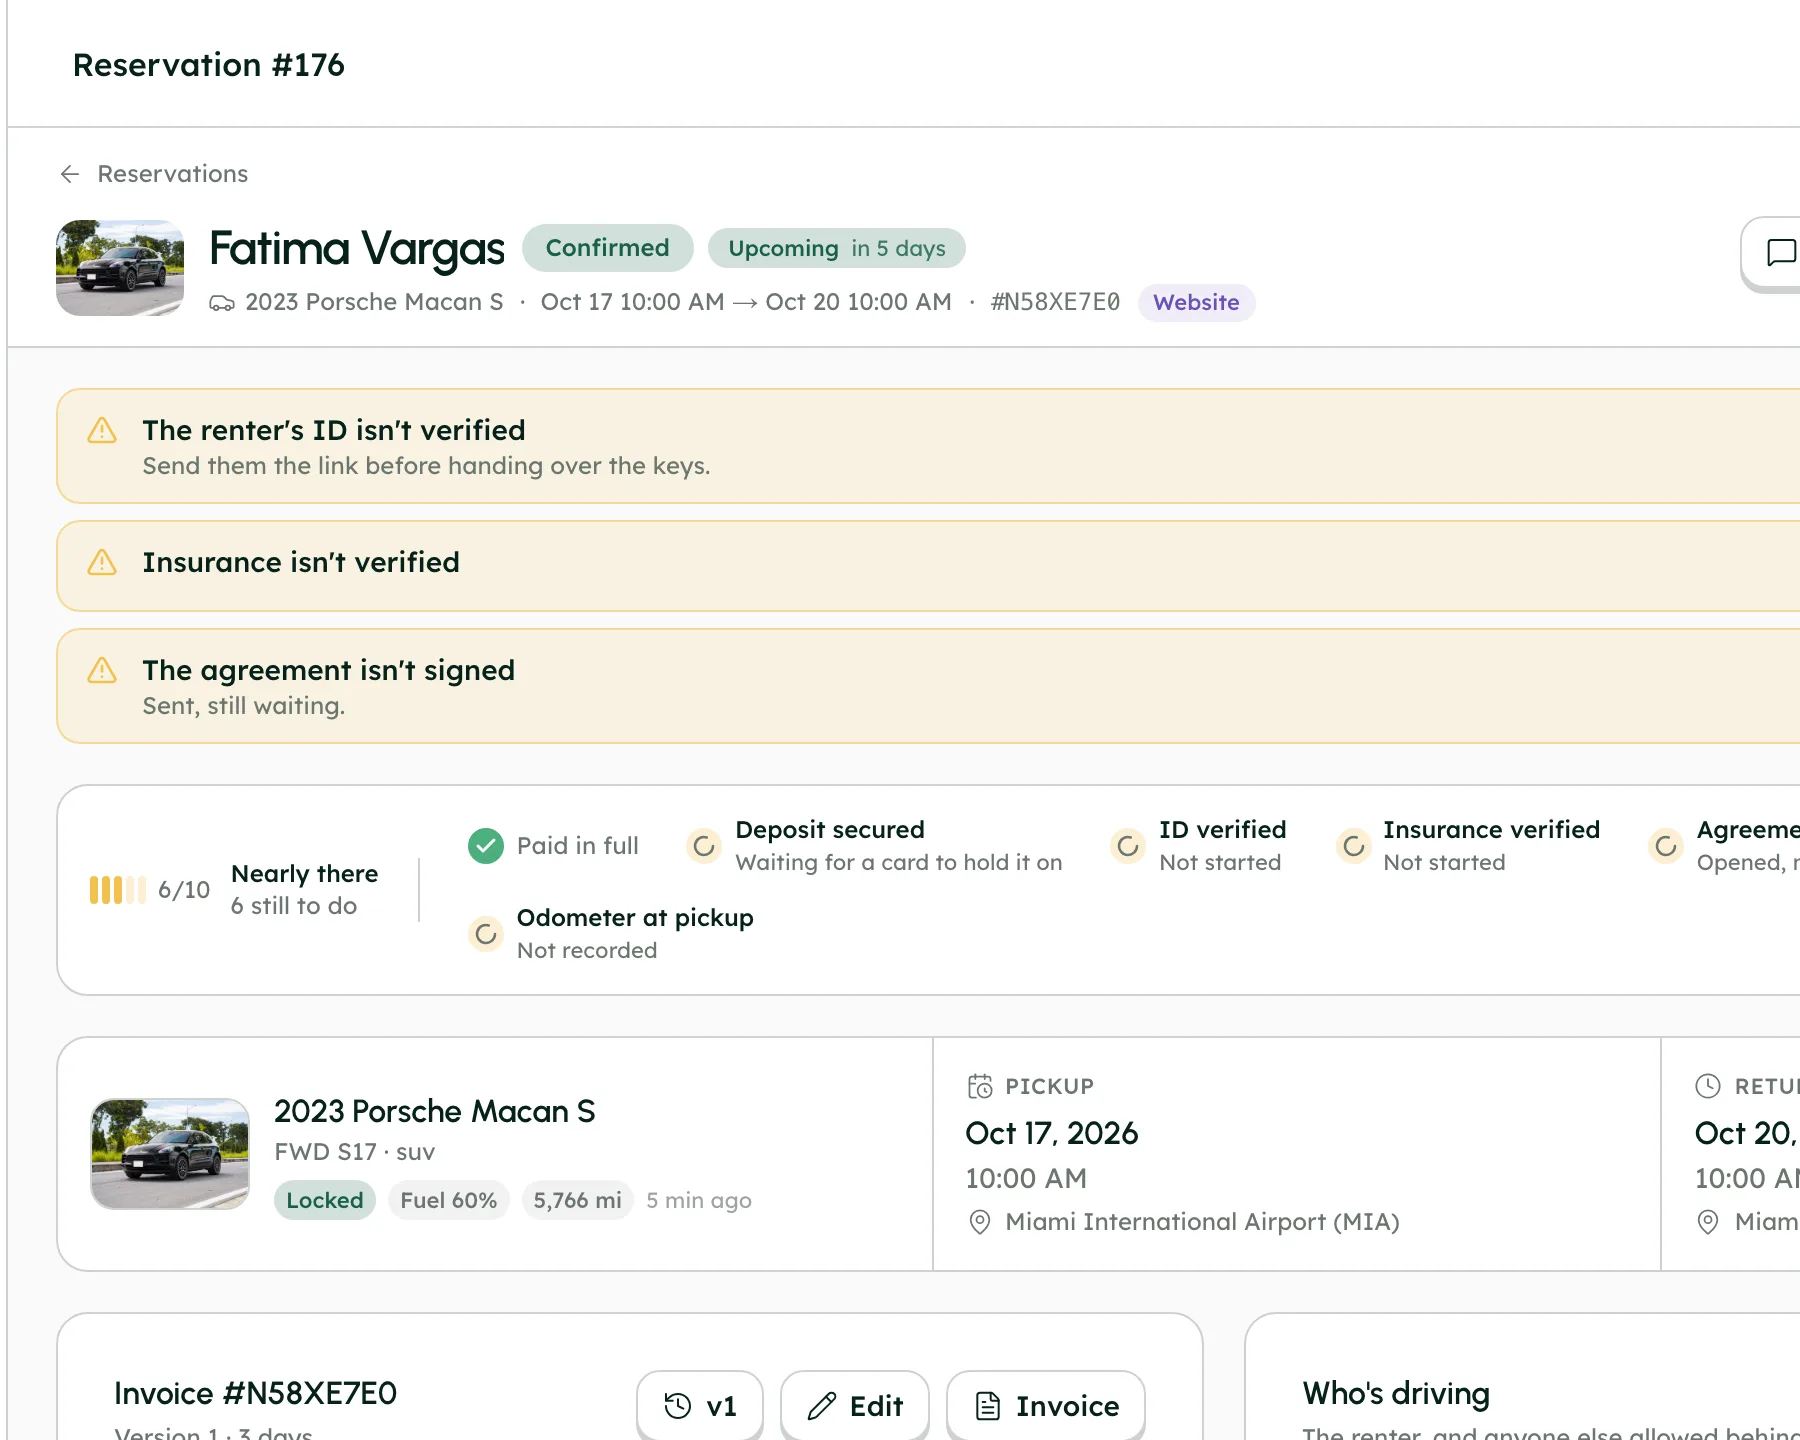This screenshot has width=1800, height=1440.
Task: Click the Insurance verified pending status icon
Action: click(1354, 846)
